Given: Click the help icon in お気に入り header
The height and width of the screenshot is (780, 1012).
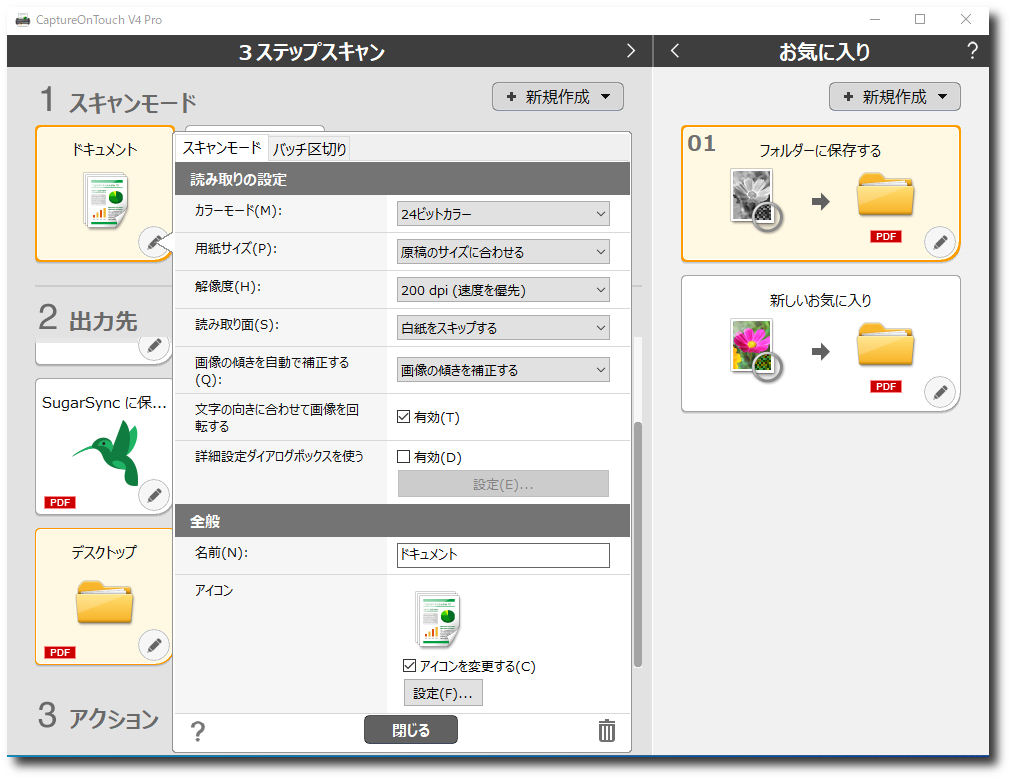Looking at the screenshot, I should (x=972, y=52).
